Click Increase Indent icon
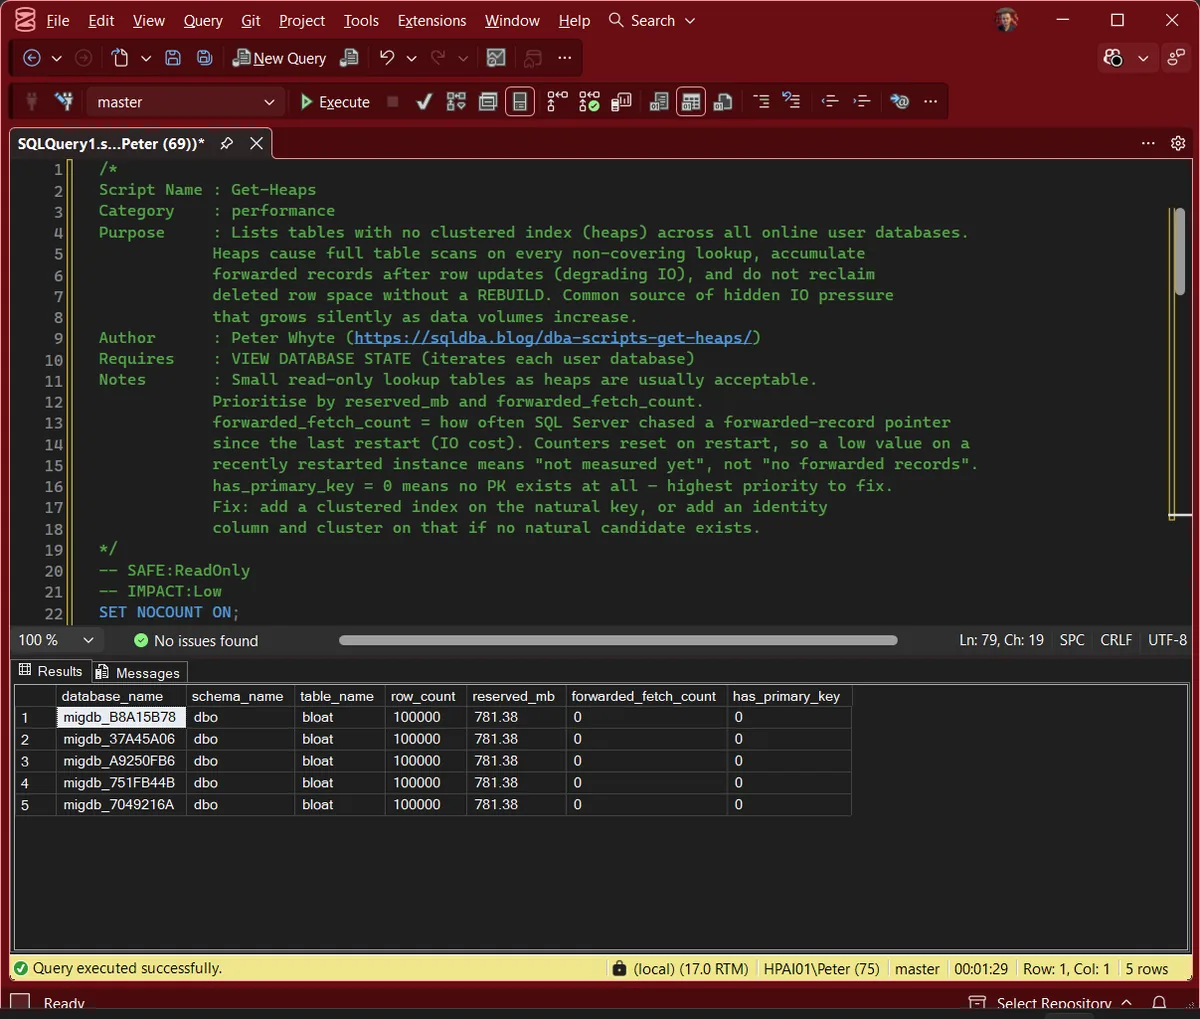The width and height of the screenshot is (1200, 1019). click(861, 102)
